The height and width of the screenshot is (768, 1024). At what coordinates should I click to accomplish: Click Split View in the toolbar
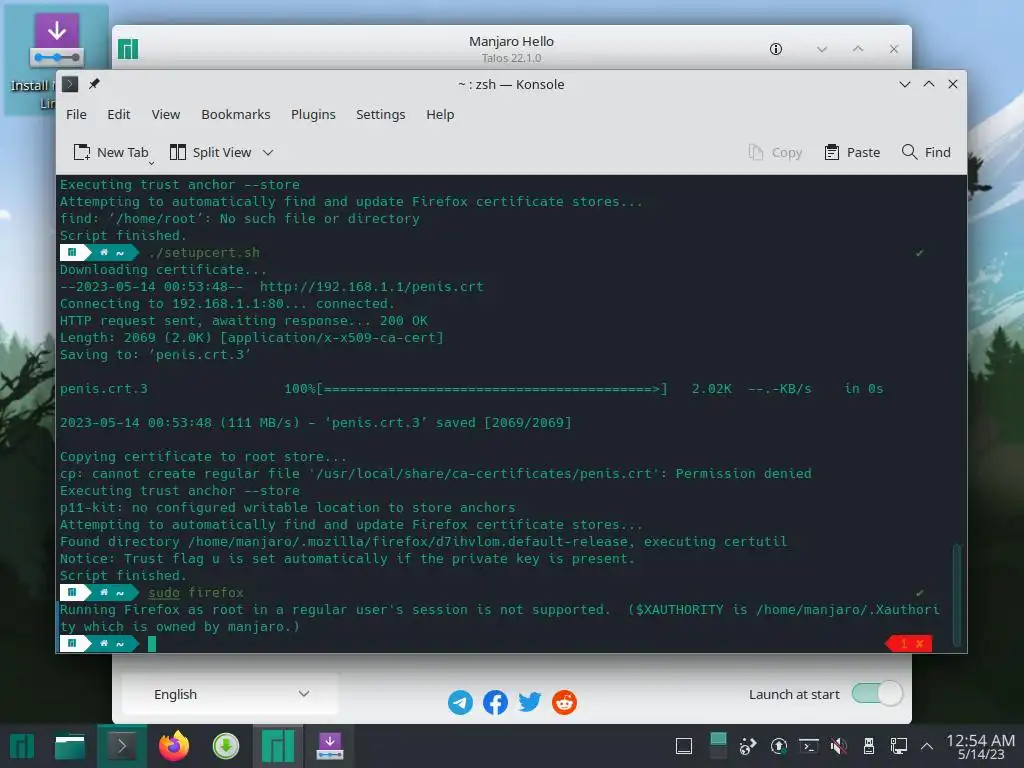point(210,152)
